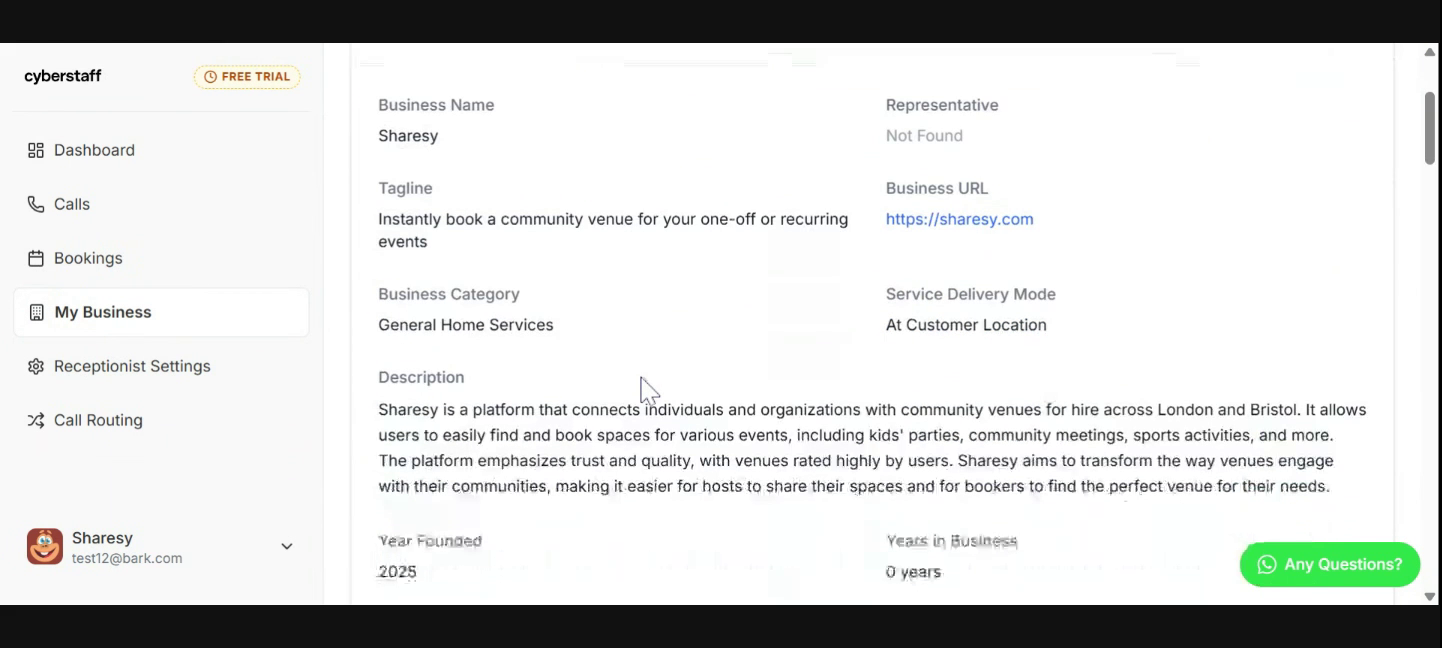Click the Call Routing shuffle icon
Screen dimensions: 1442x648
pos(36,420)
